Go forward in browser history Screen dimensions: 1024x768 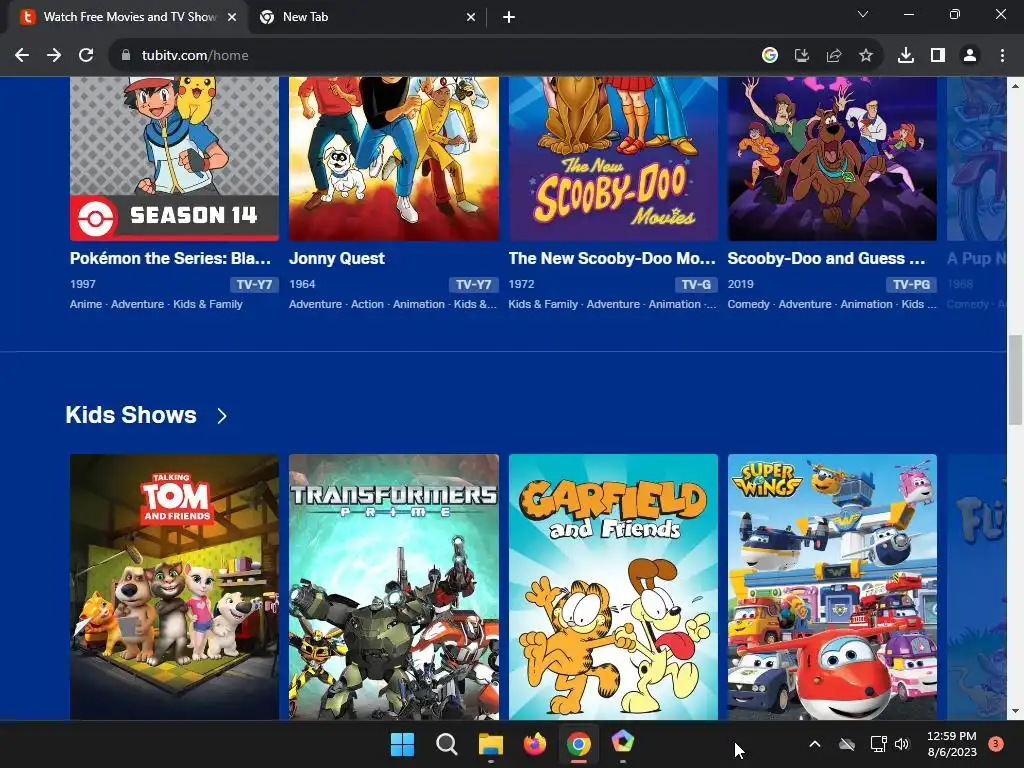54,56
